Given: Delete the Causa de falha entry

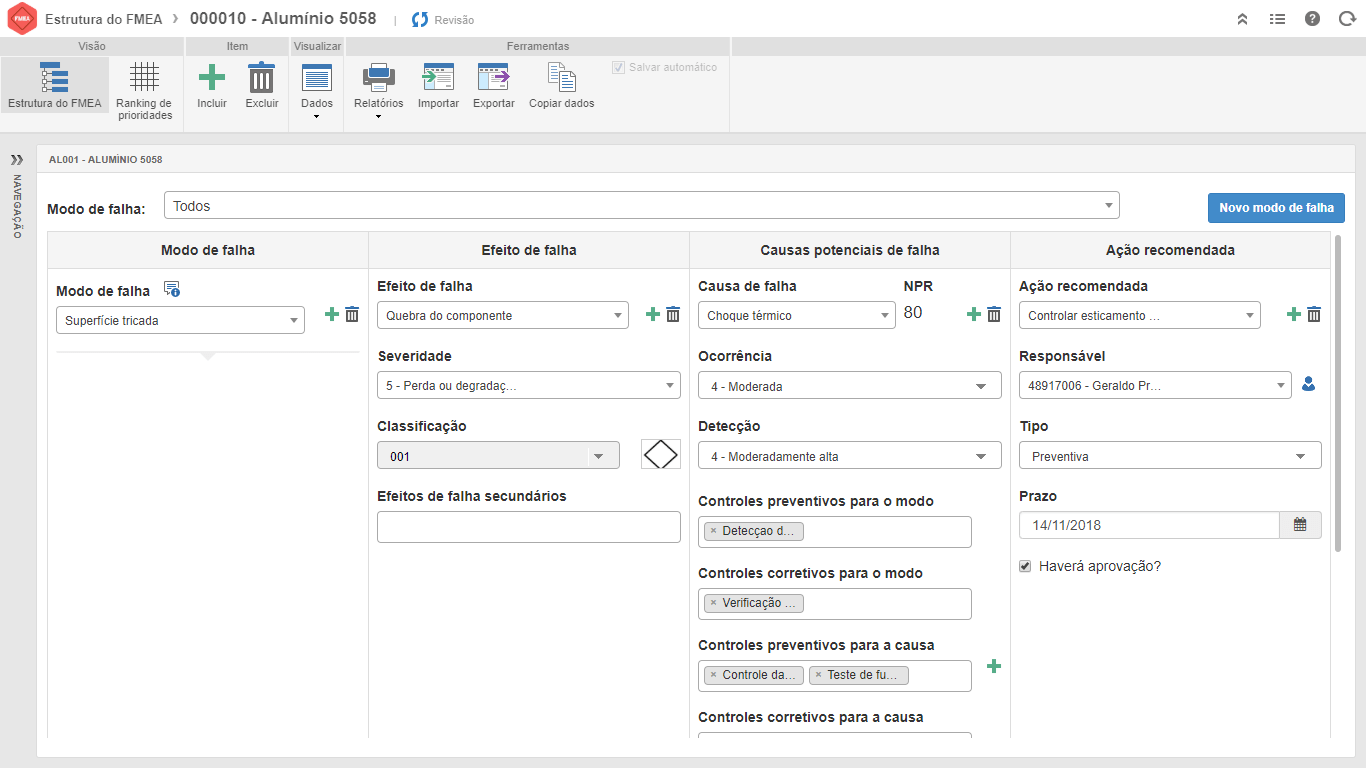Looking at the screenshot, I should pyautogui.click(x=994, y=315).
